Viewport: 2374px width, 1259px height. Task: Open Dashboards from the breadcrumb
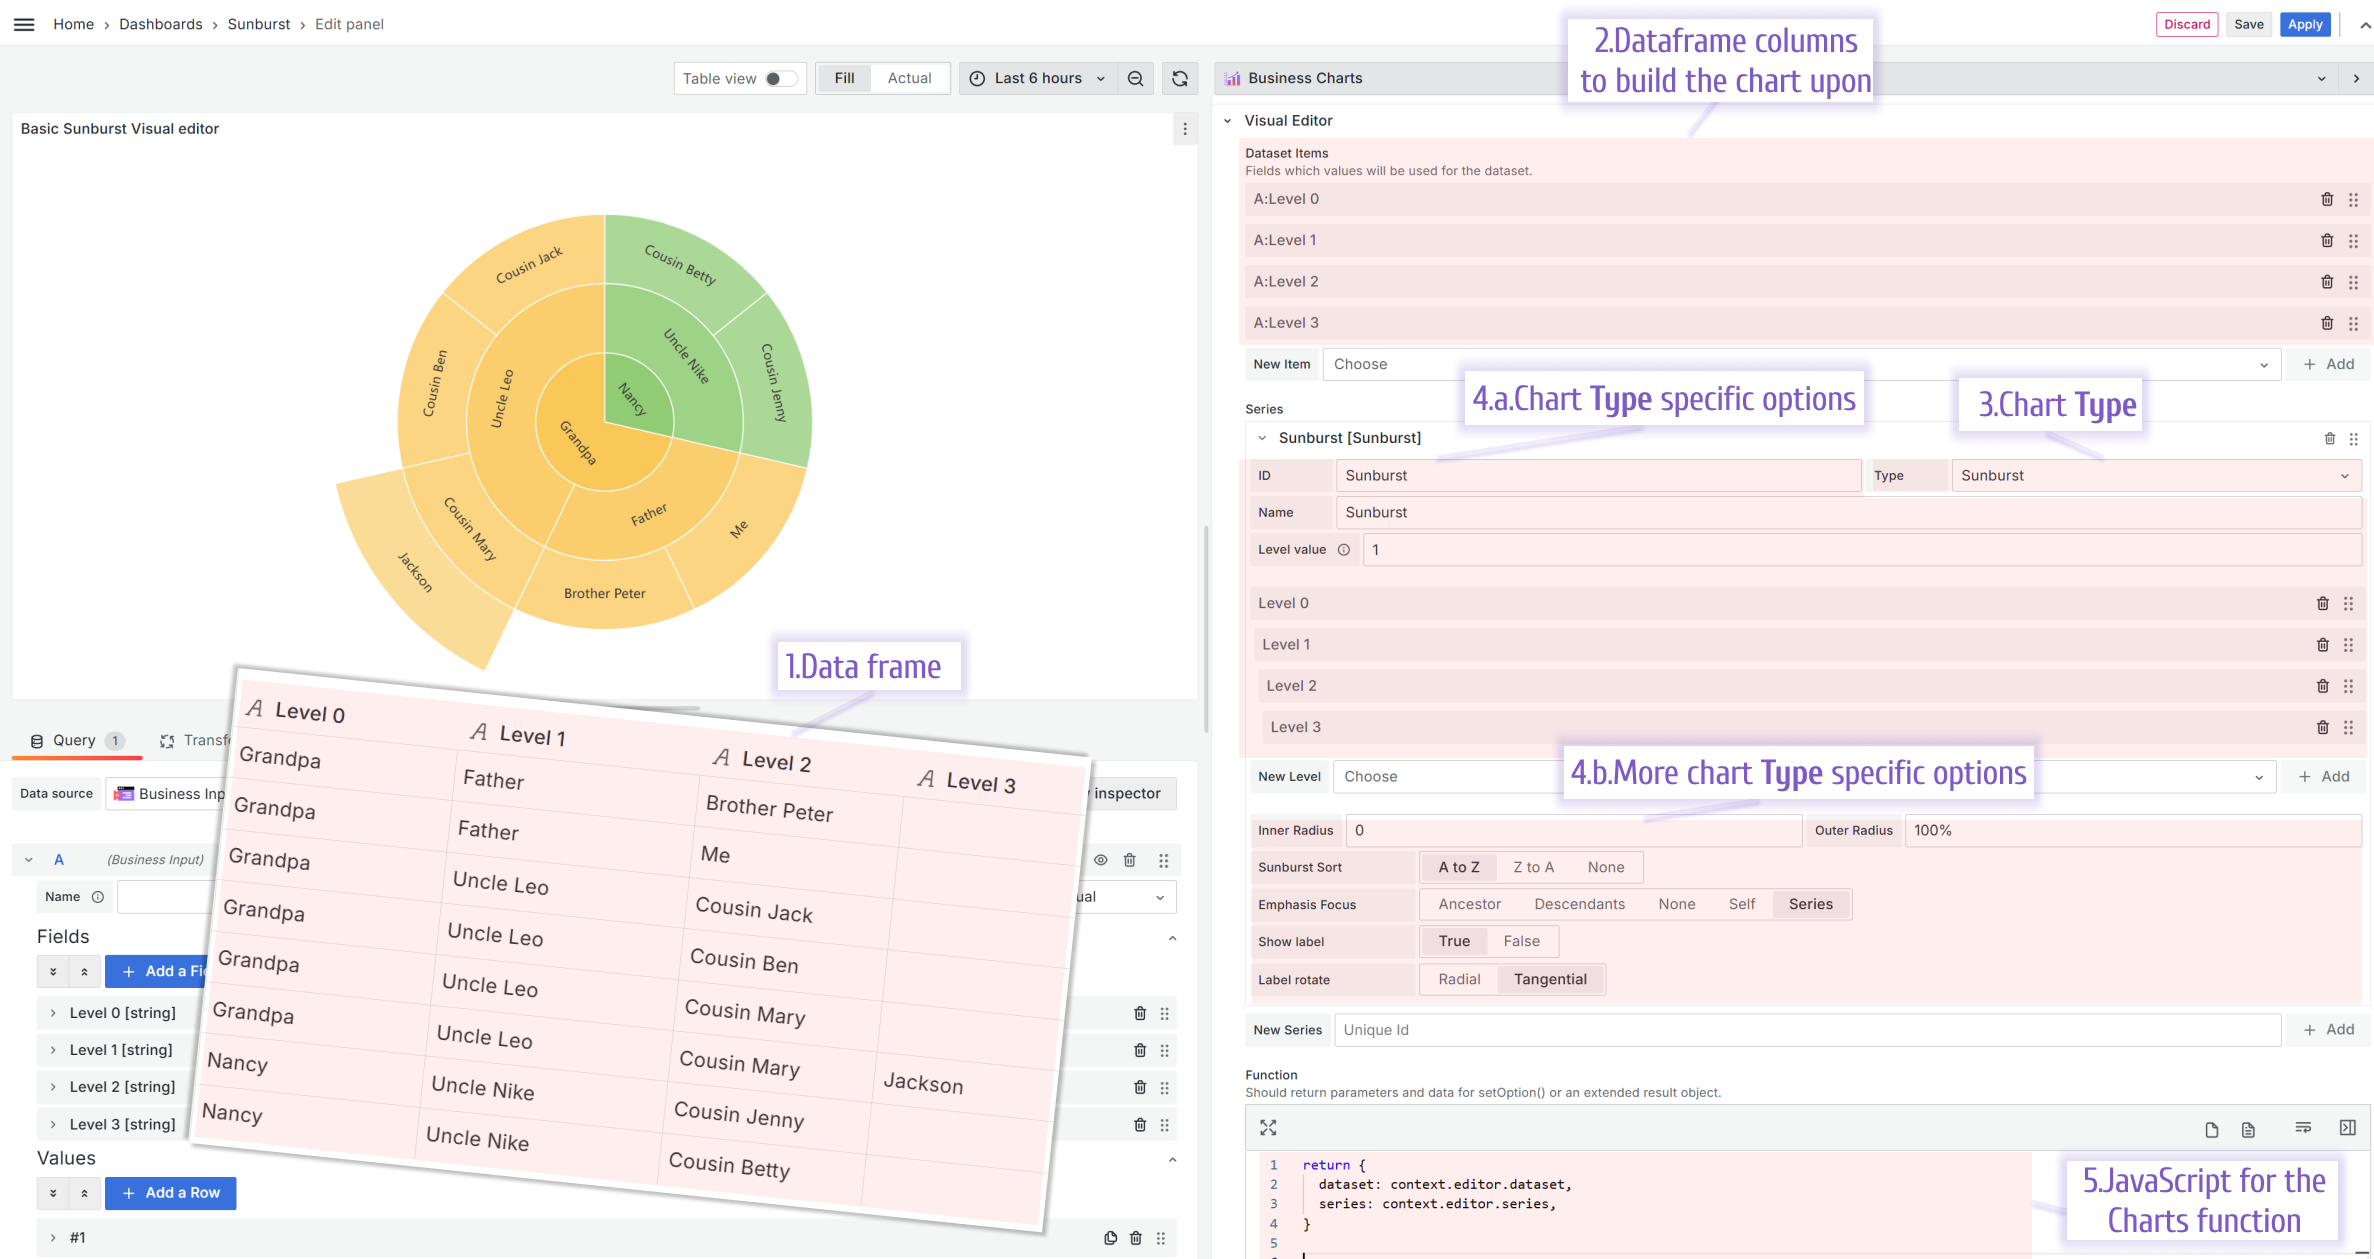161,24
